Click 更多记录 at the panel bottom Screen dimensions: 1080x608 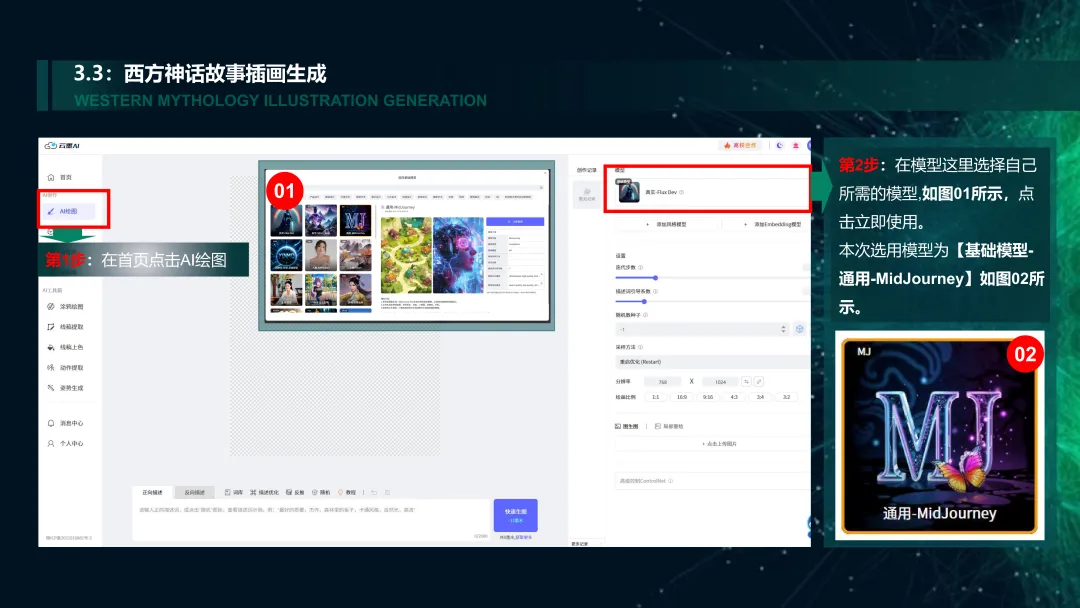[580, 544]
